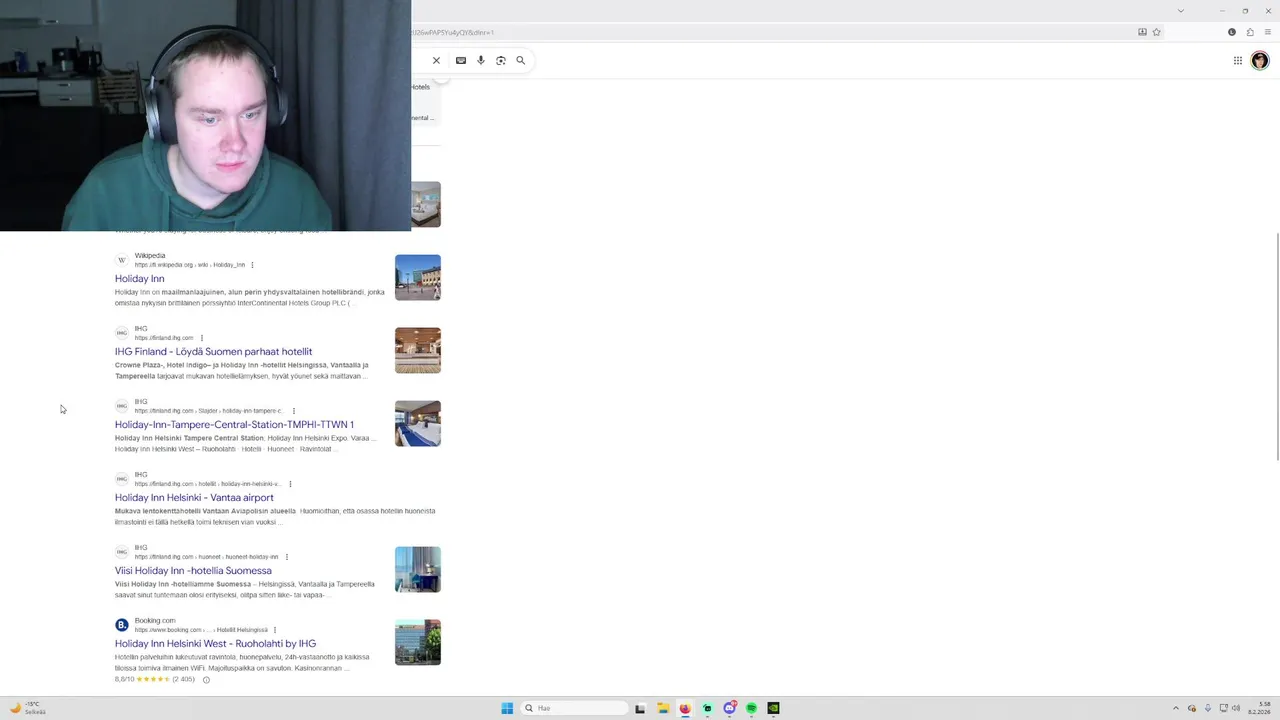
Task: Open the Firefox hamburger menu
Action: pyautogui.click(x=1268, y=32)
